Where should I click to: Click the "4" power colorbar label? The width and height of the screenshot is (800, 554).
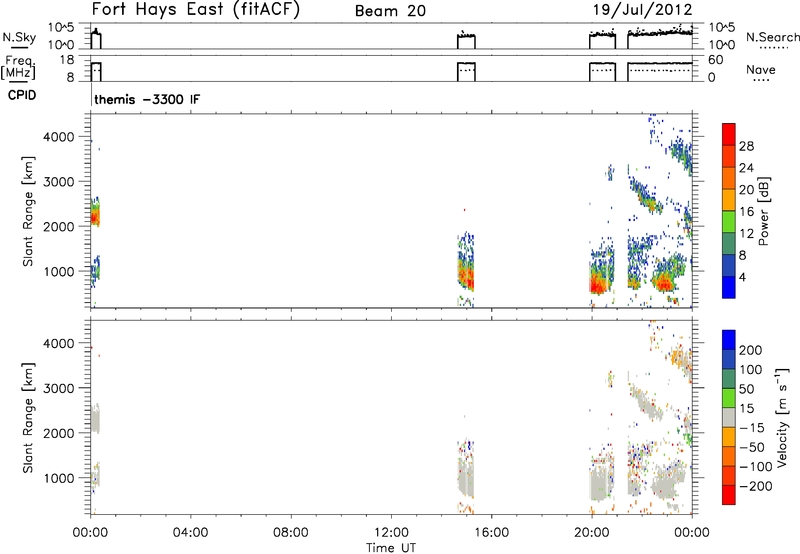coord(743,277)
